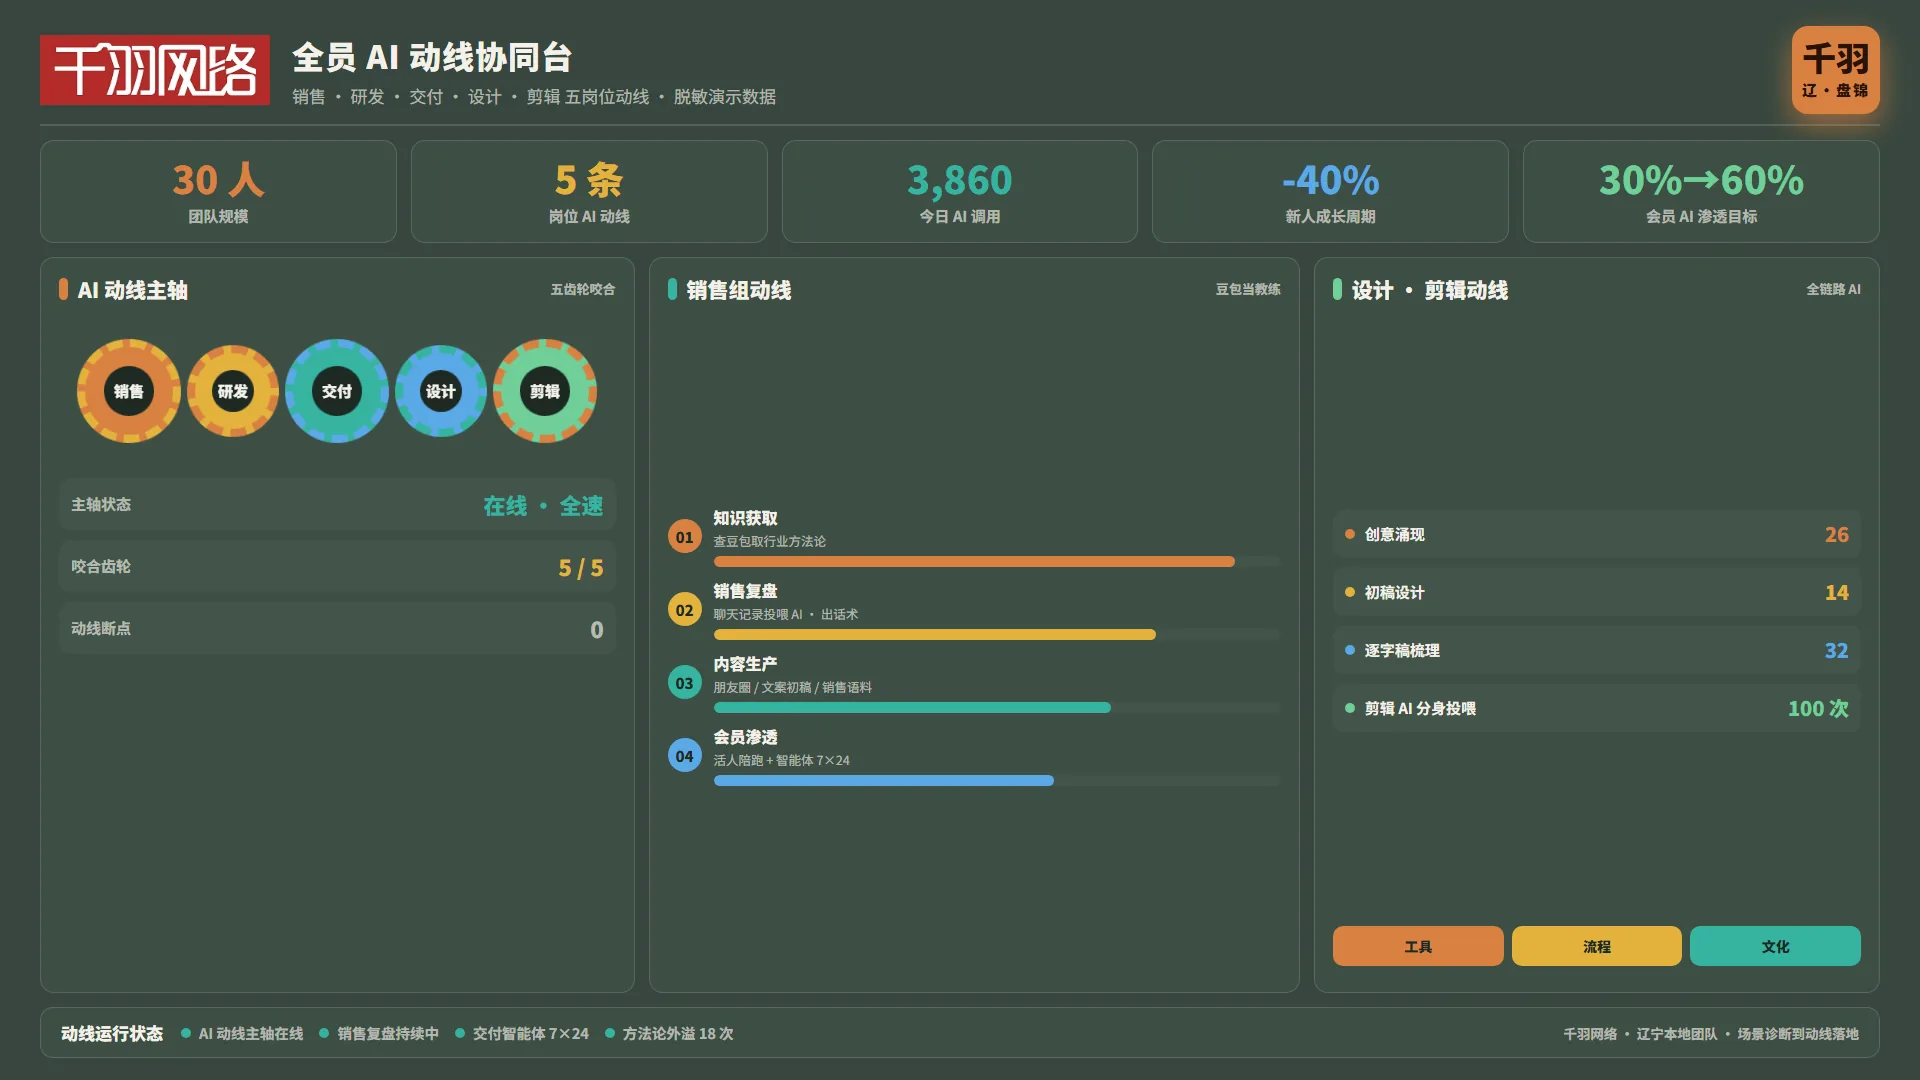Image resolution: width=1920 pixels, height=1080 pixels.
Task: Select the 创意涌现 26 row
Action: click(x=1597, y=534)
